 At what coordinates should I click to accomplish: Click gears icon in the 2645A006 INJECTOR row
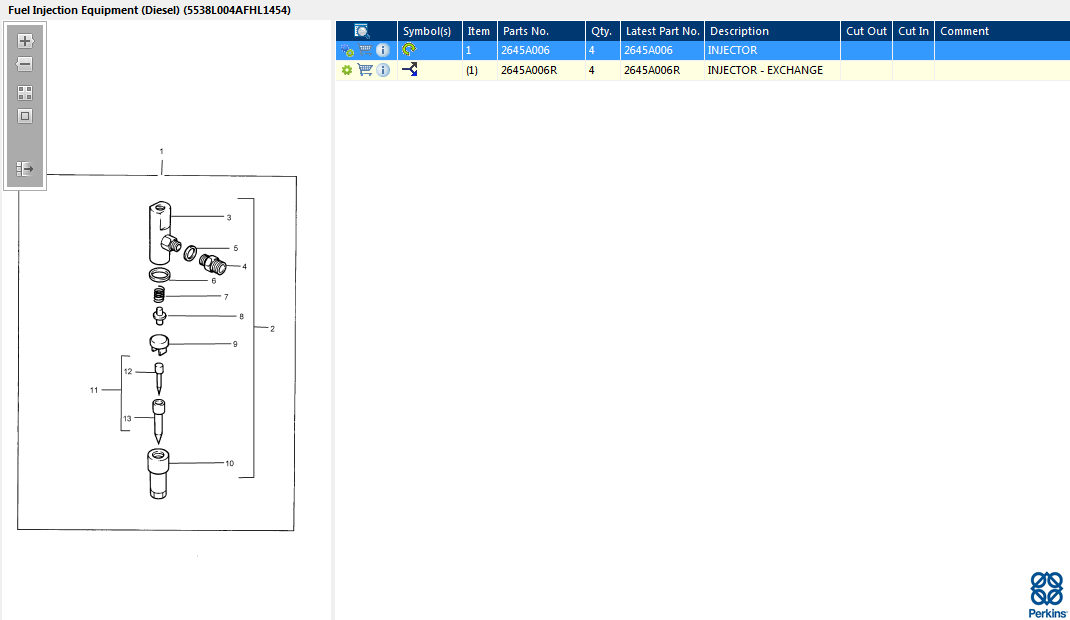point(347,50)
